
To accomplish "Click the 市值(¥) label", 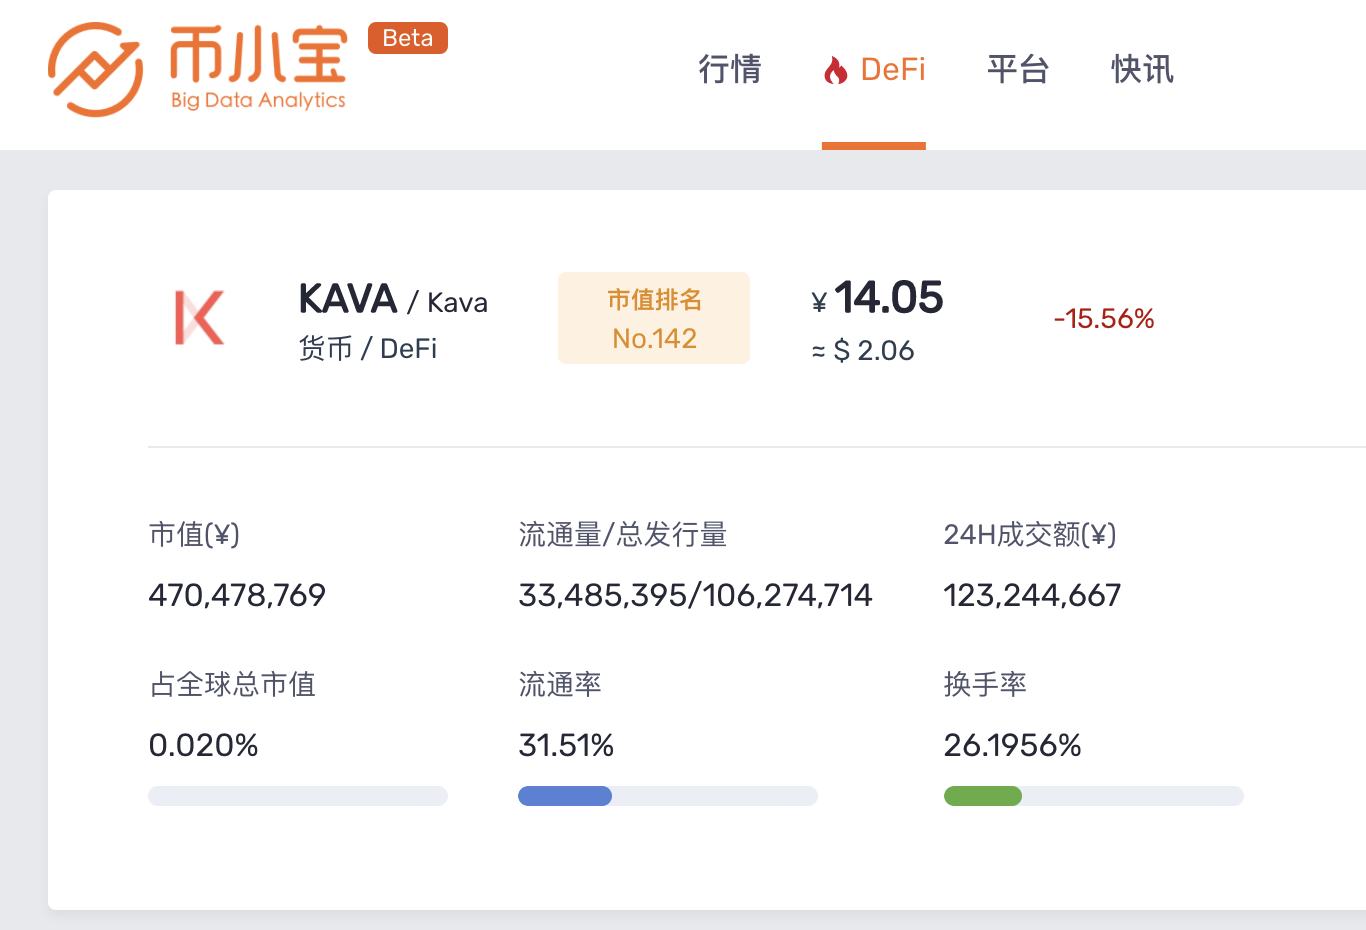I will [194, 535].
